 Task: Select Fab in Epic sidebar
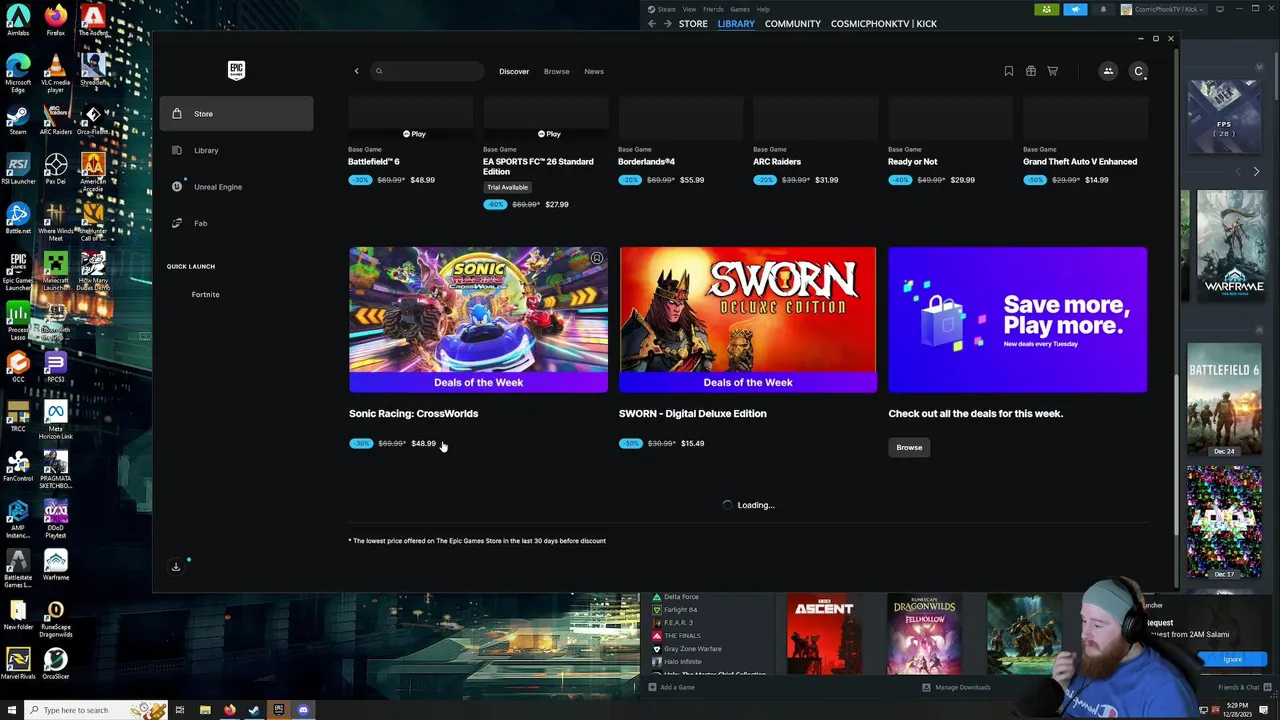[236, 223]
